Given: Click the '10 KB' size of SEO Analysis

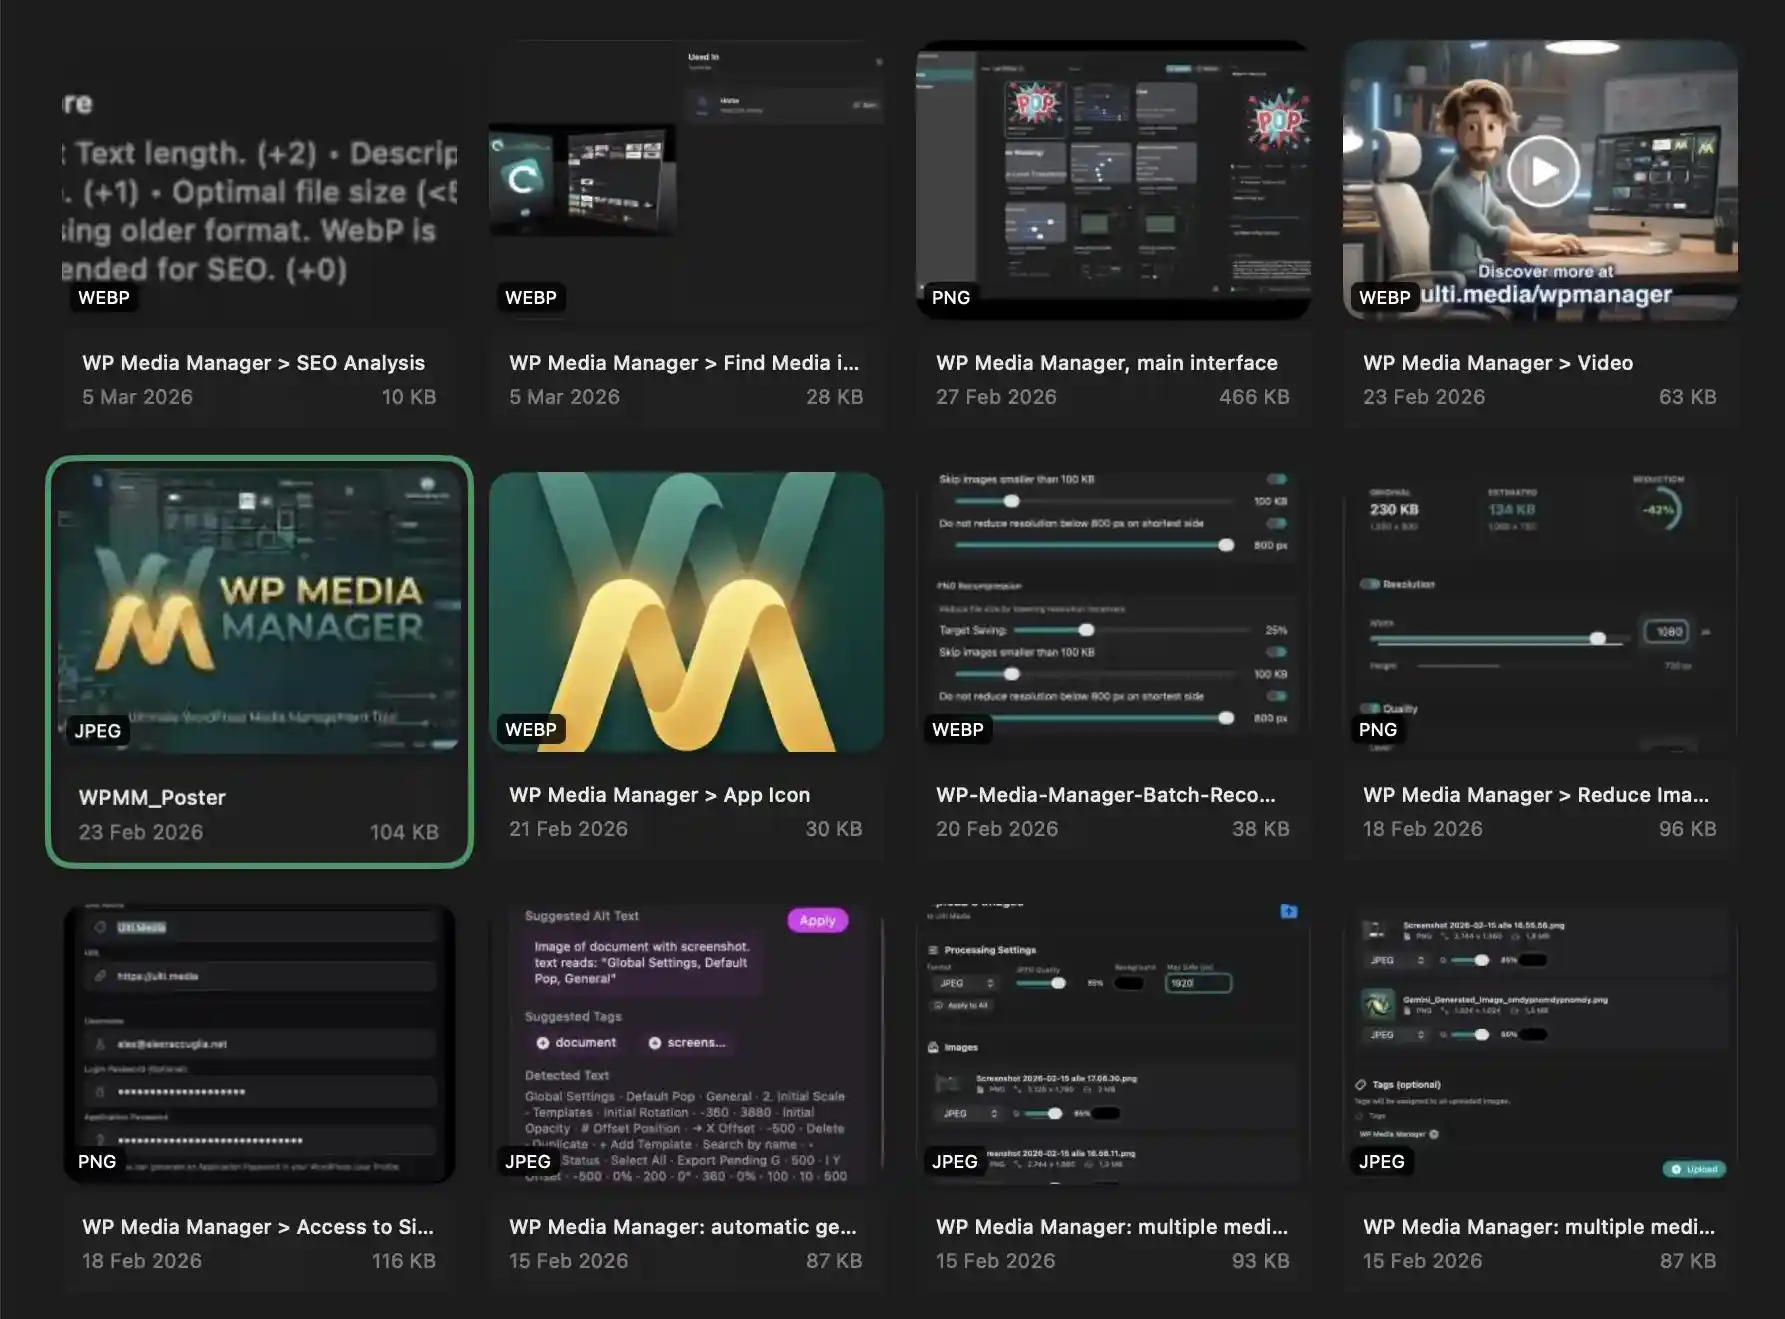Looking at the screenshot, I should [409, 397].
